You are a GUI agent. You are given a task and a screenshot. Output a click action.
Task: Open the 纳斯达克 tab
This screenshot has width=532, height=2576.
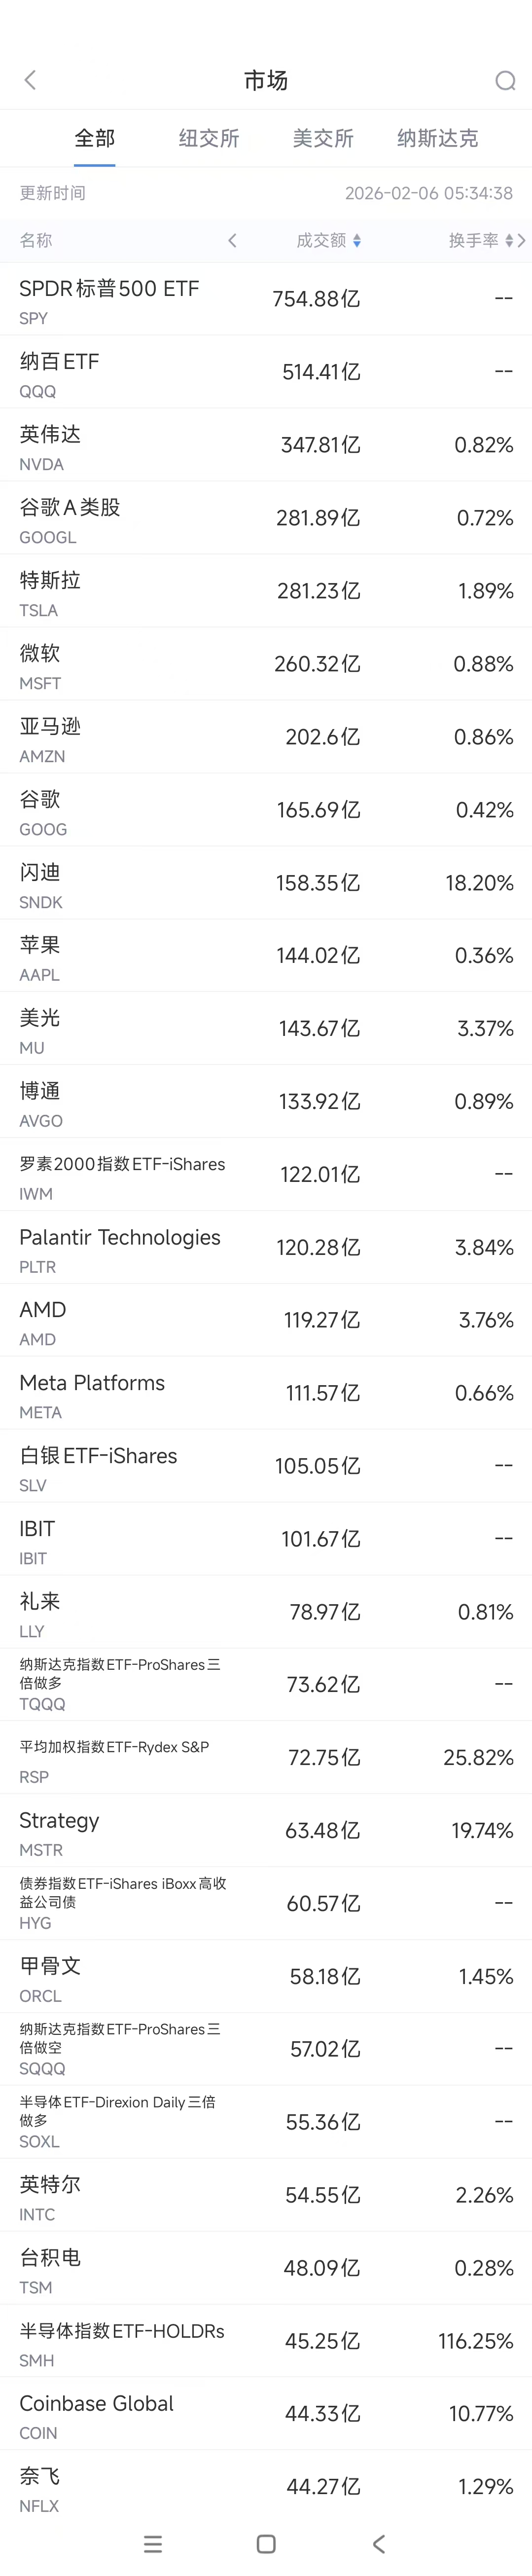click(x=437, y=138)
